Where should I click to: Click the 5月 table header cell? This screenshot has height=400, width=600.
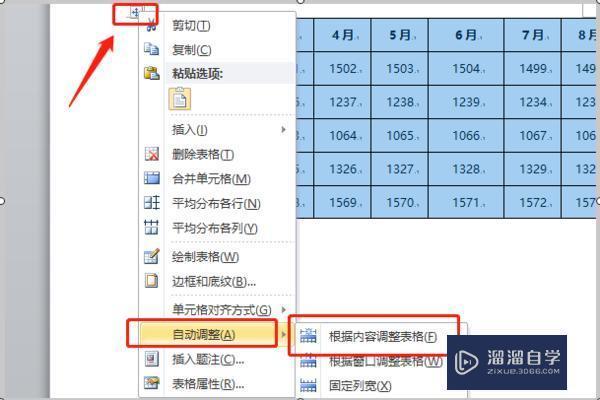399,35
